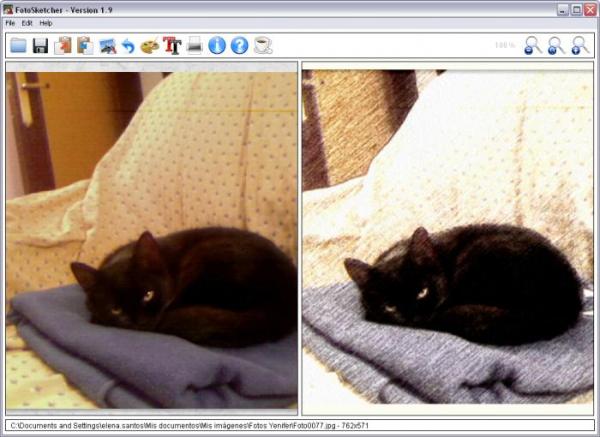This screenshot has height=437, width=600.
Task: Click the sketched cat result on right
Action: [x=447, y=240]
